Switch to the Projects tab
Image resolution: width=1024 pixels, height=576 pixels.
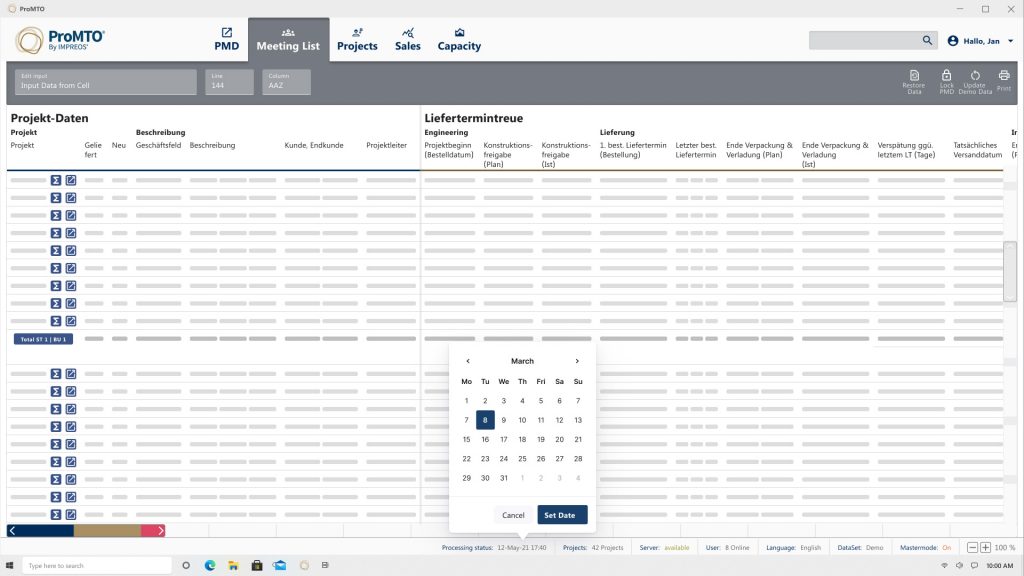[x=357, y=39]
